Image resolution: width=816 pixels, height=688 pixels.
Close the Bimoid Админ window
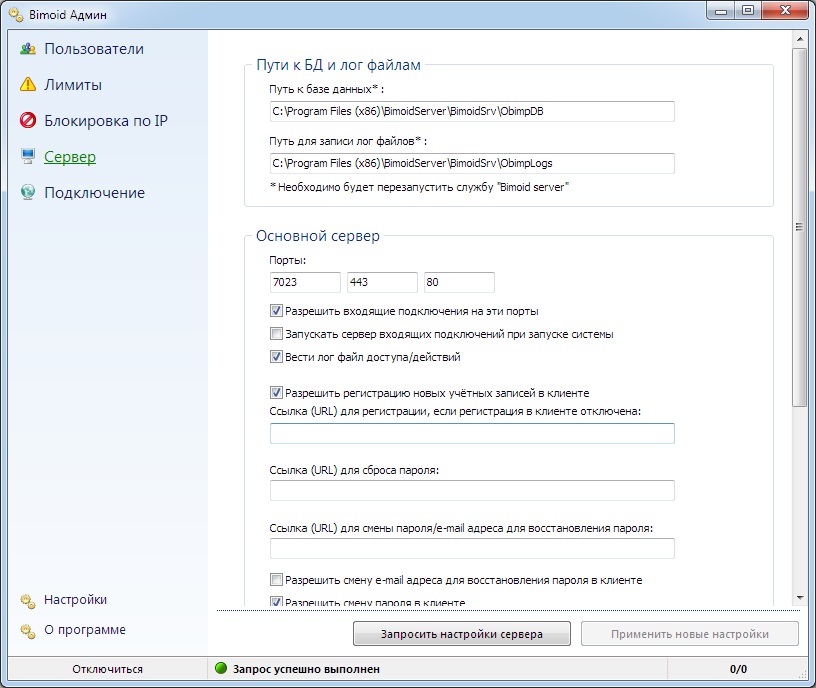(785, 11)
